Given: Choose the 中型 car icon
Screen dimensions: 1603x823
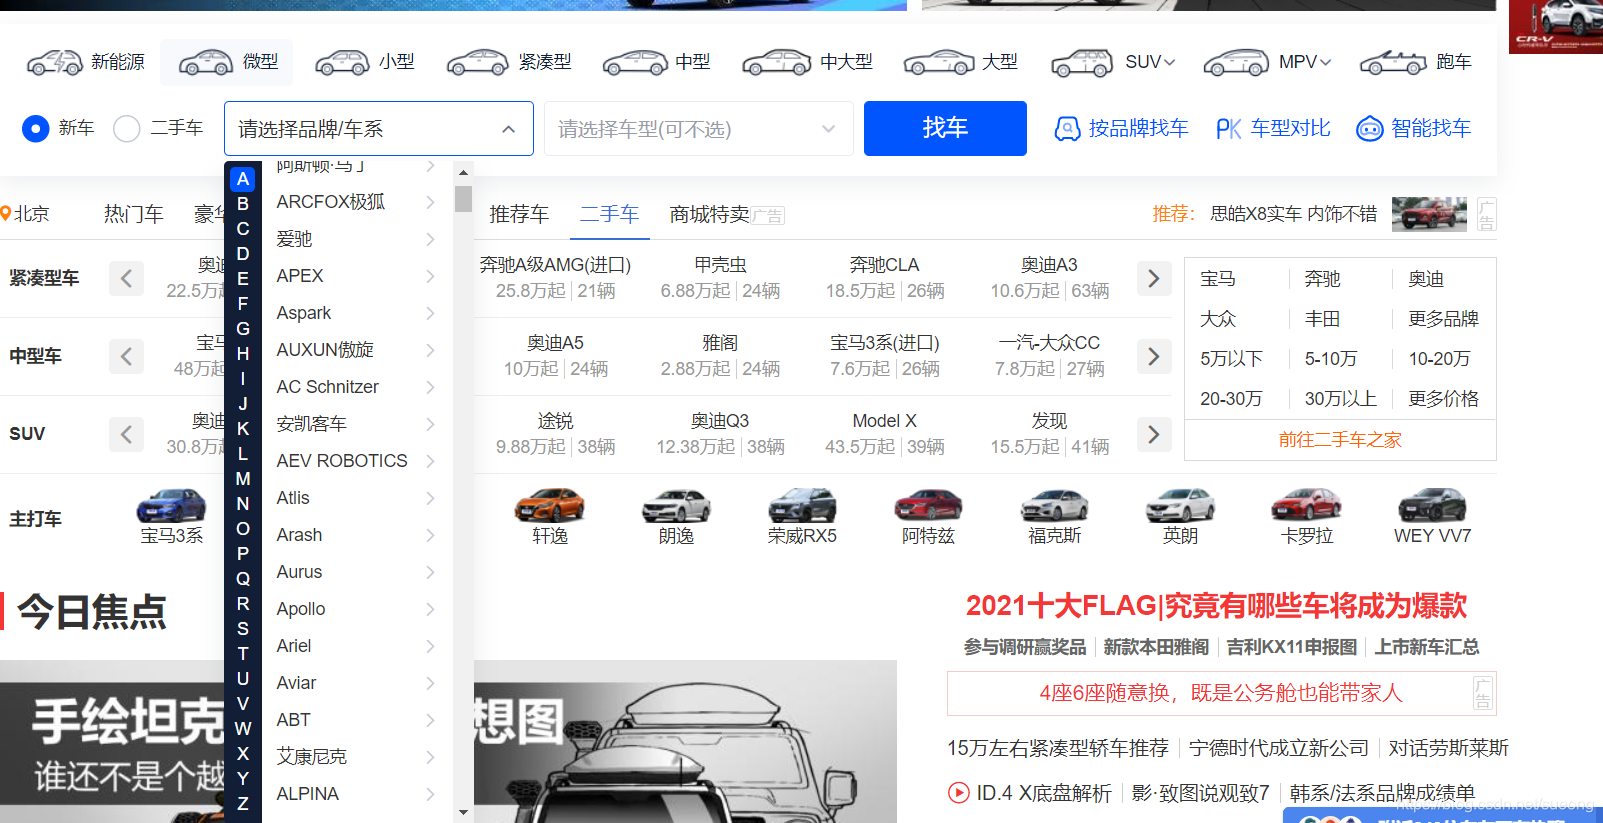Looking at the screenshot, I should pos(634,62).
